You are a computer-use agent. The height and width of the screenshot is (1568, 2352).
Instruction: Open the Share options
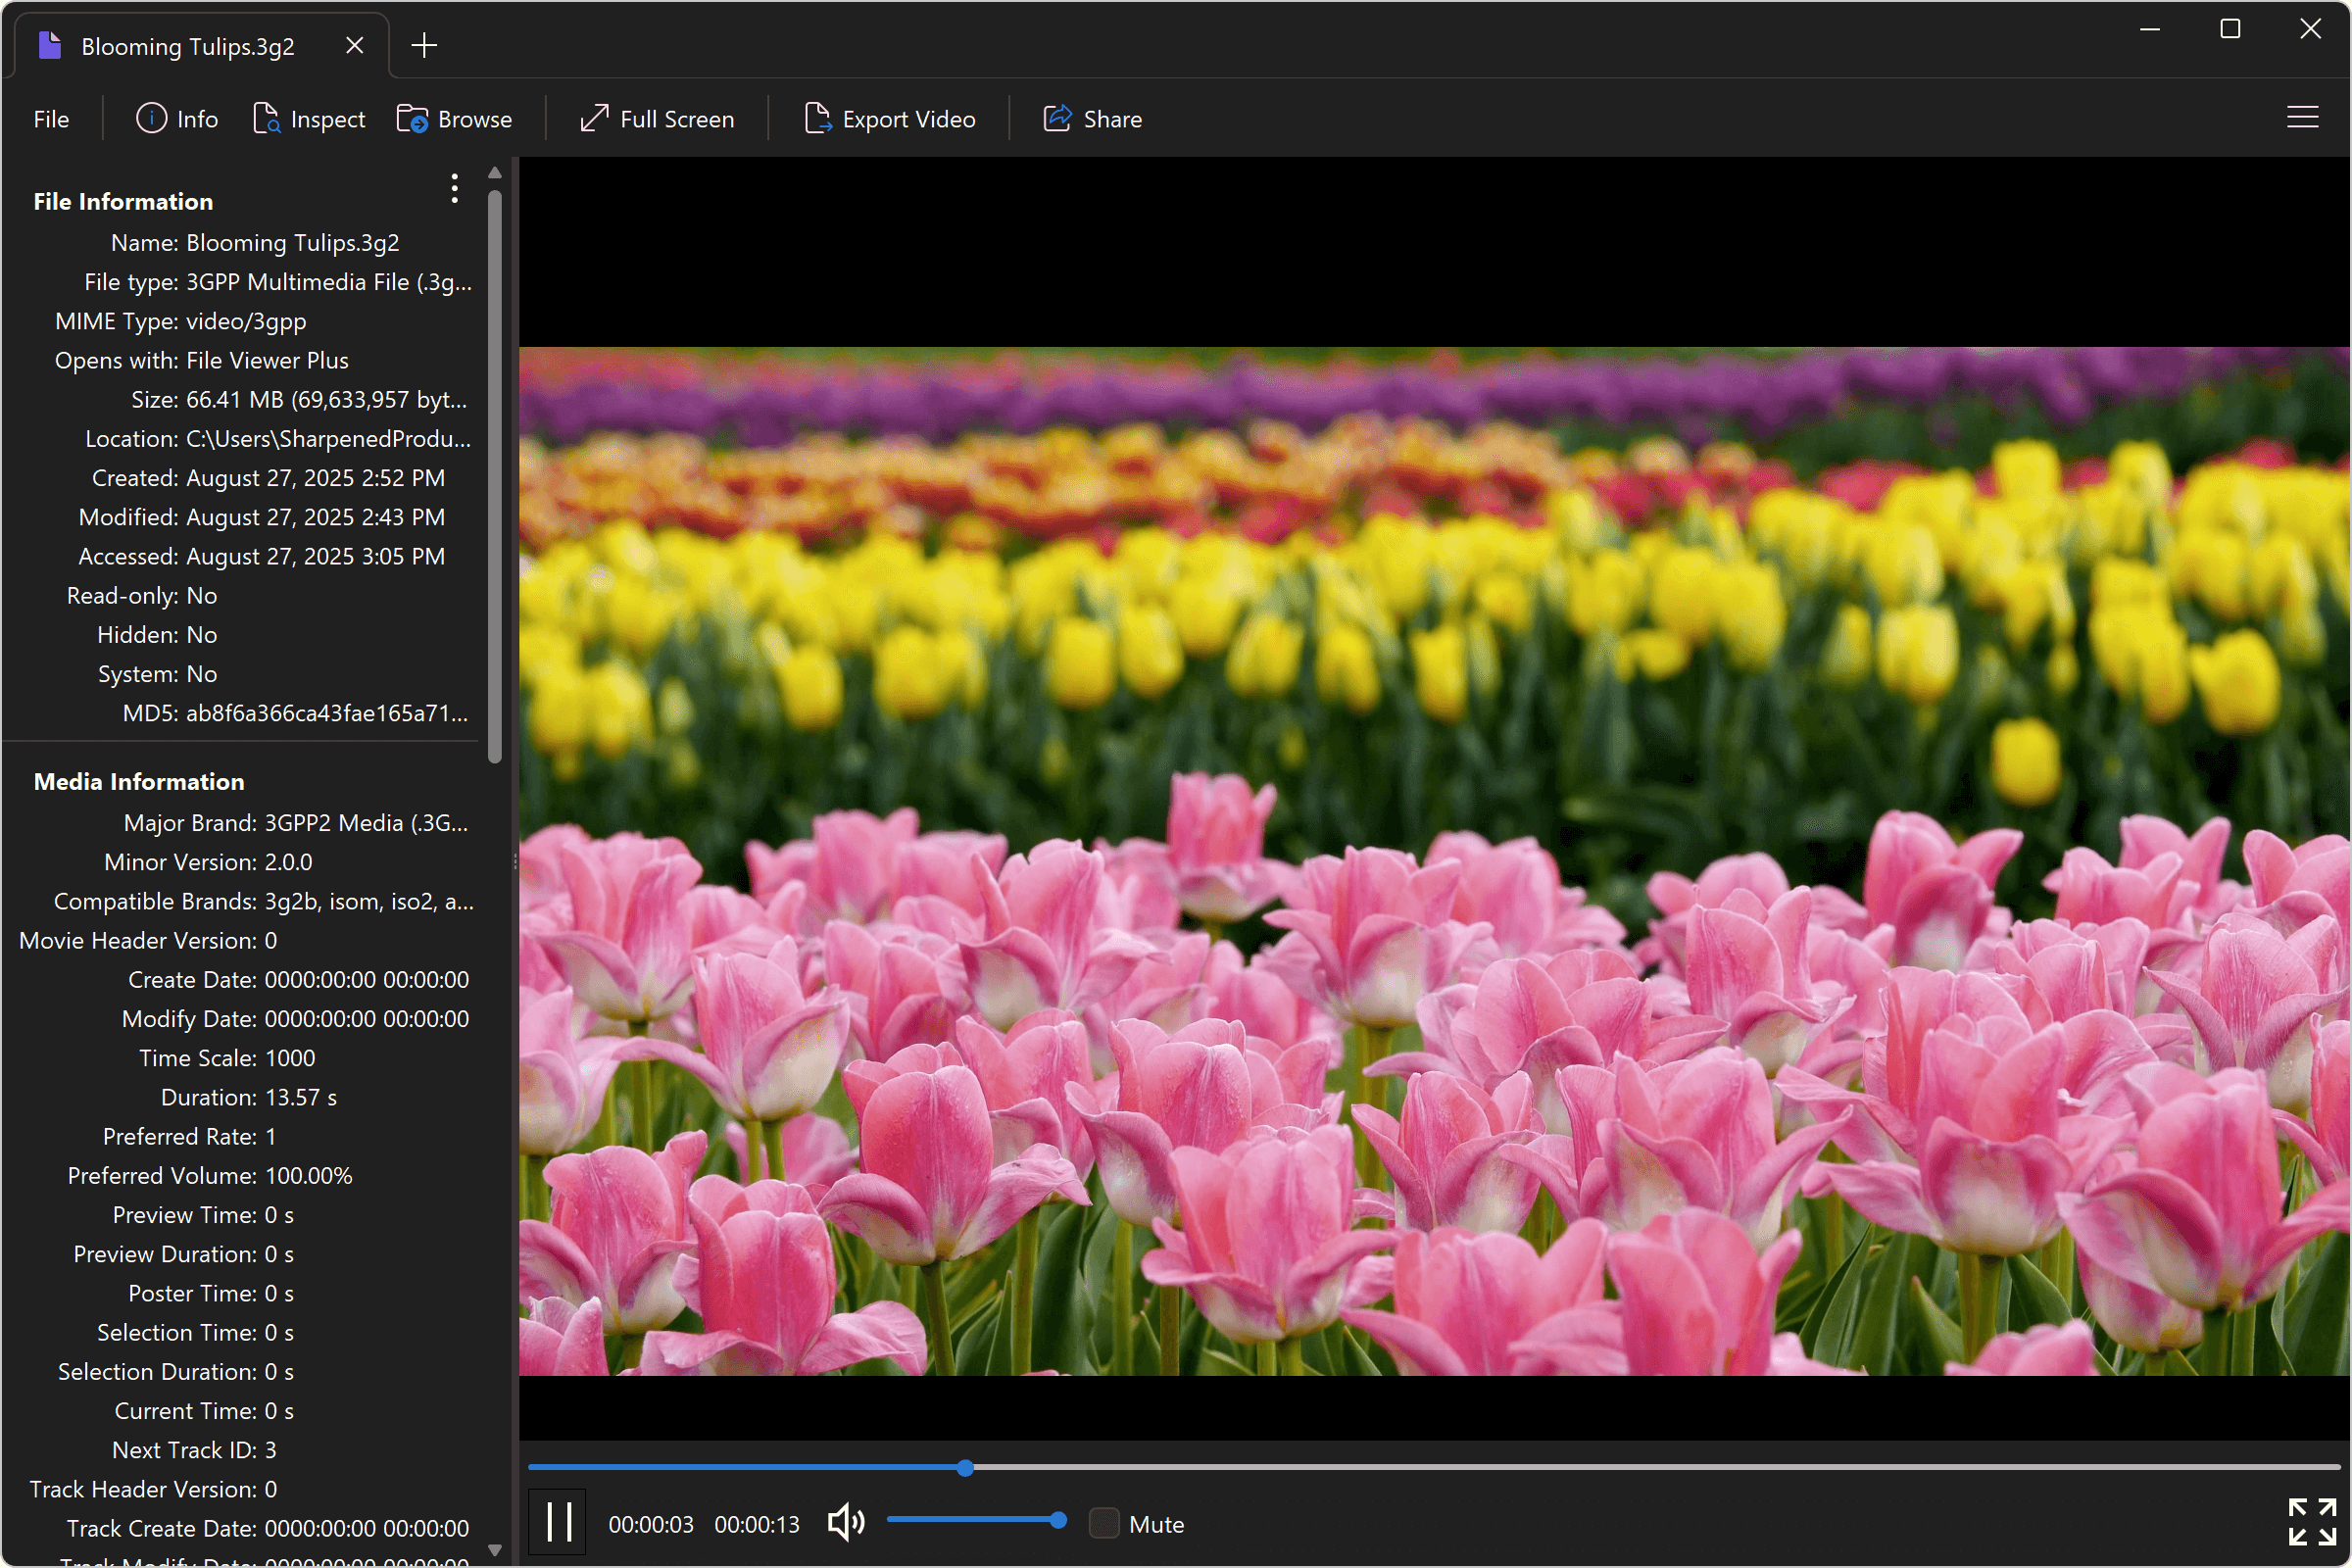pyautogui.click(x=1093, y=118)
